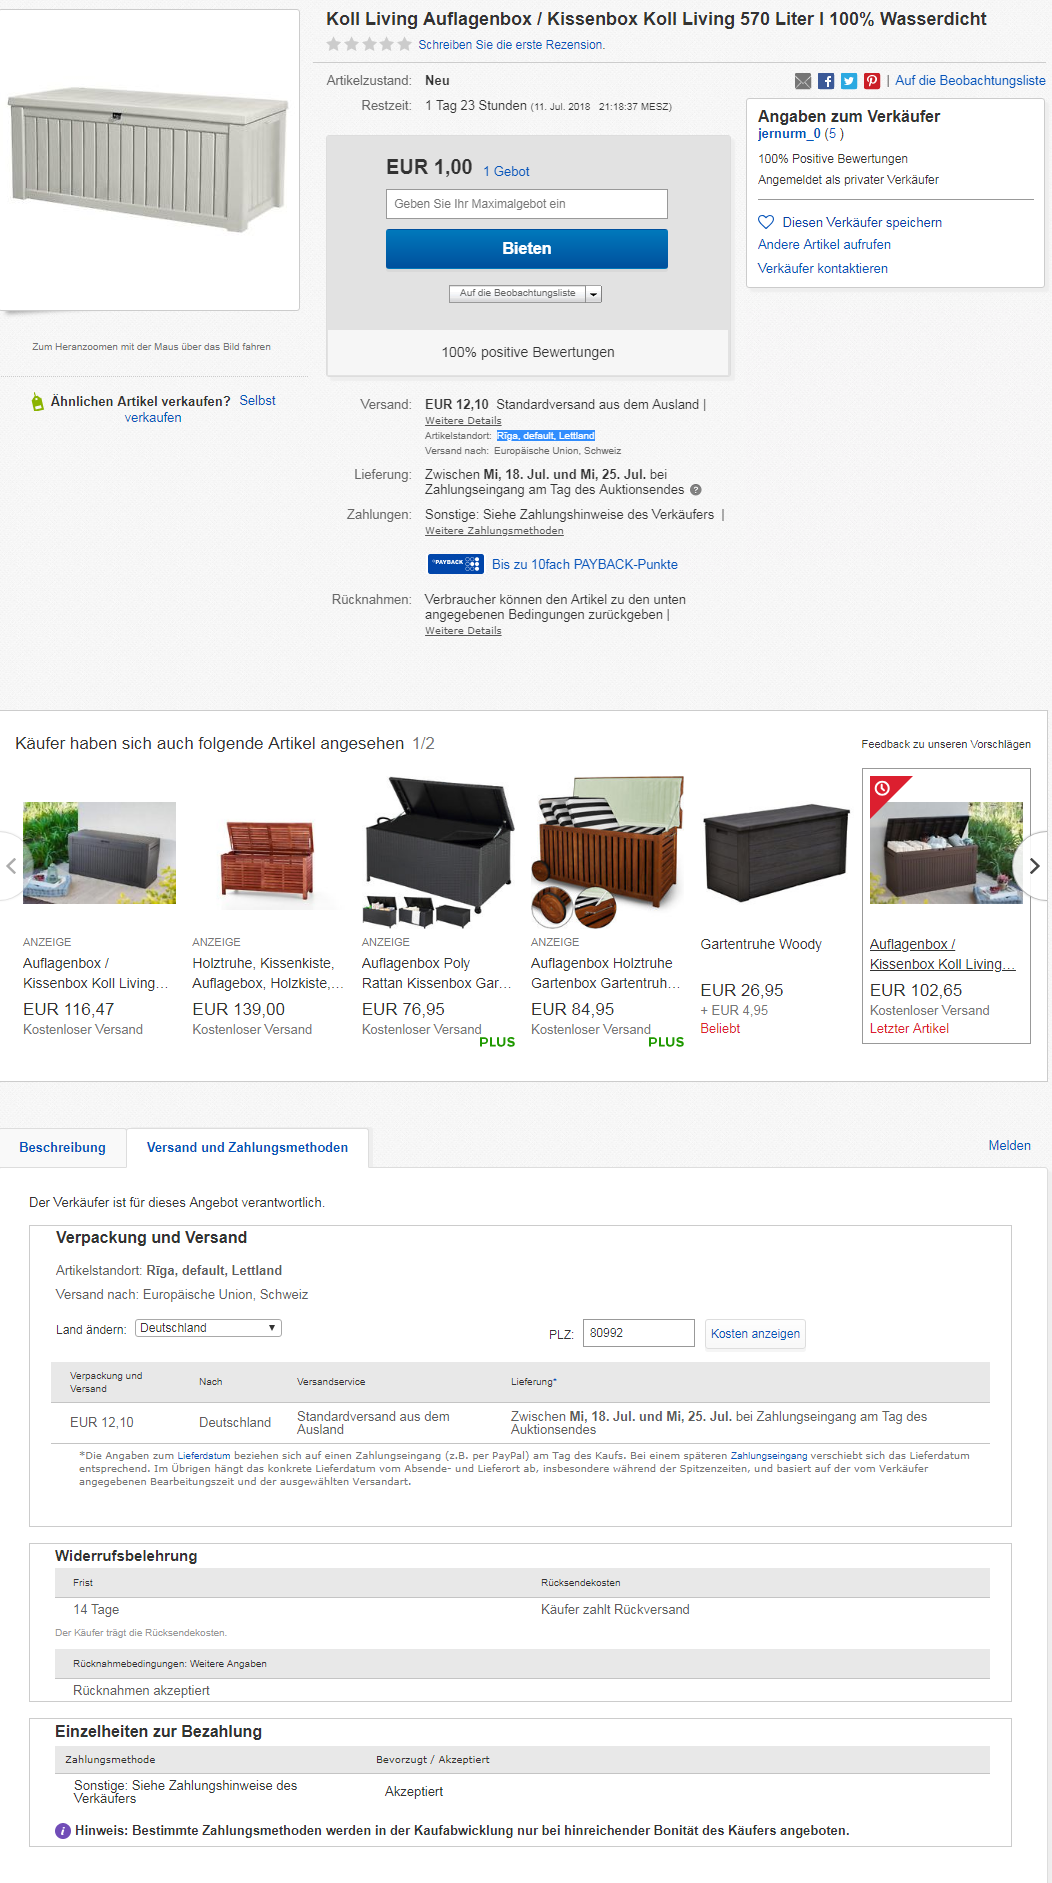Screen dimensions: 1052x1883
Task: Click Zahlungseingang link in shipping footnote
Action: 769,1456
